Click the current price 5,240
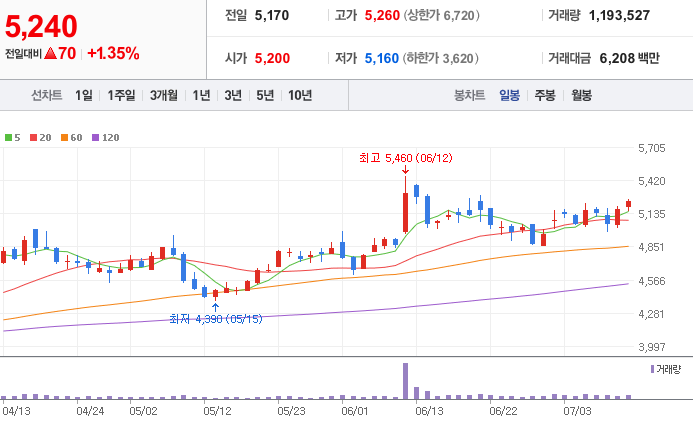The width and height of the screenshot is (693, 435). click(41, 26)
